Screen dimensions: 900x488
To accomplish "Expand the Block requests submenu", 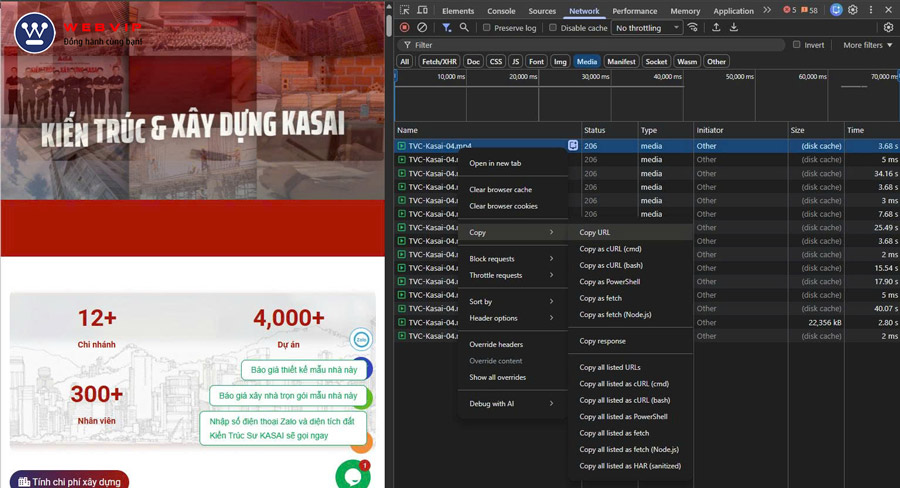I will pyautogui.click(x=511, y=259).
